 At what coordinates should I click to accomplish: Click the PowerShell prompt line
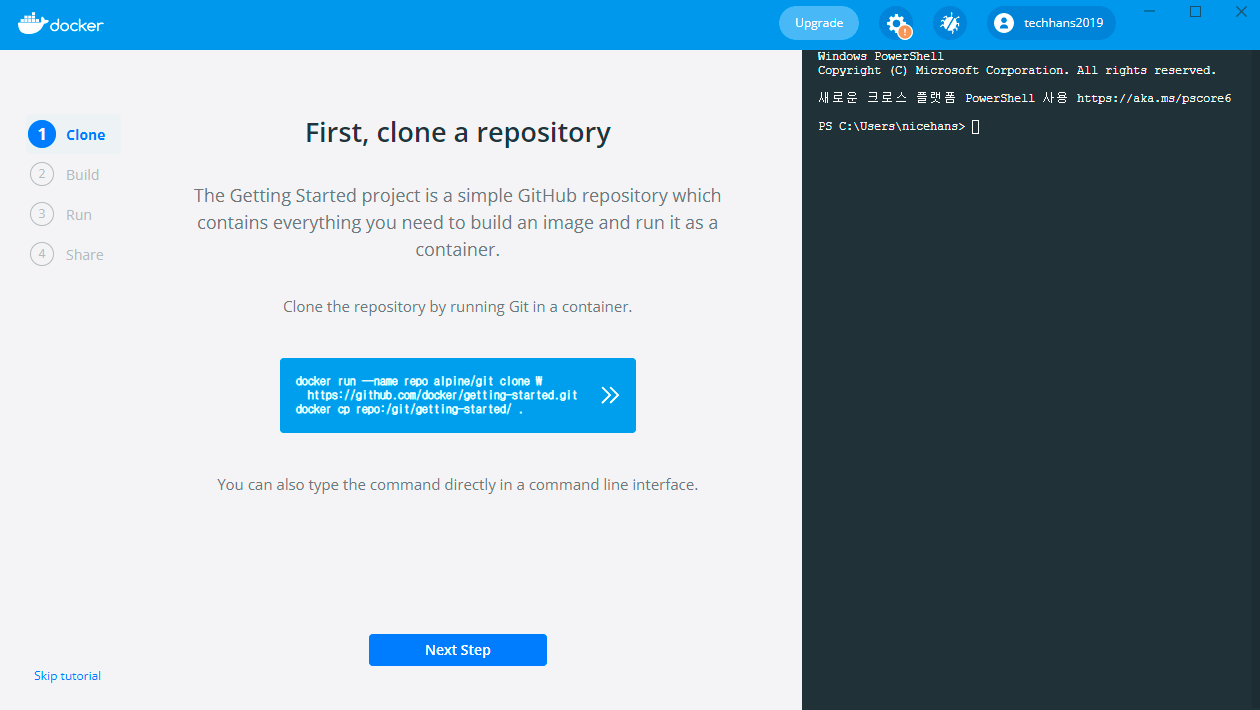898,127
